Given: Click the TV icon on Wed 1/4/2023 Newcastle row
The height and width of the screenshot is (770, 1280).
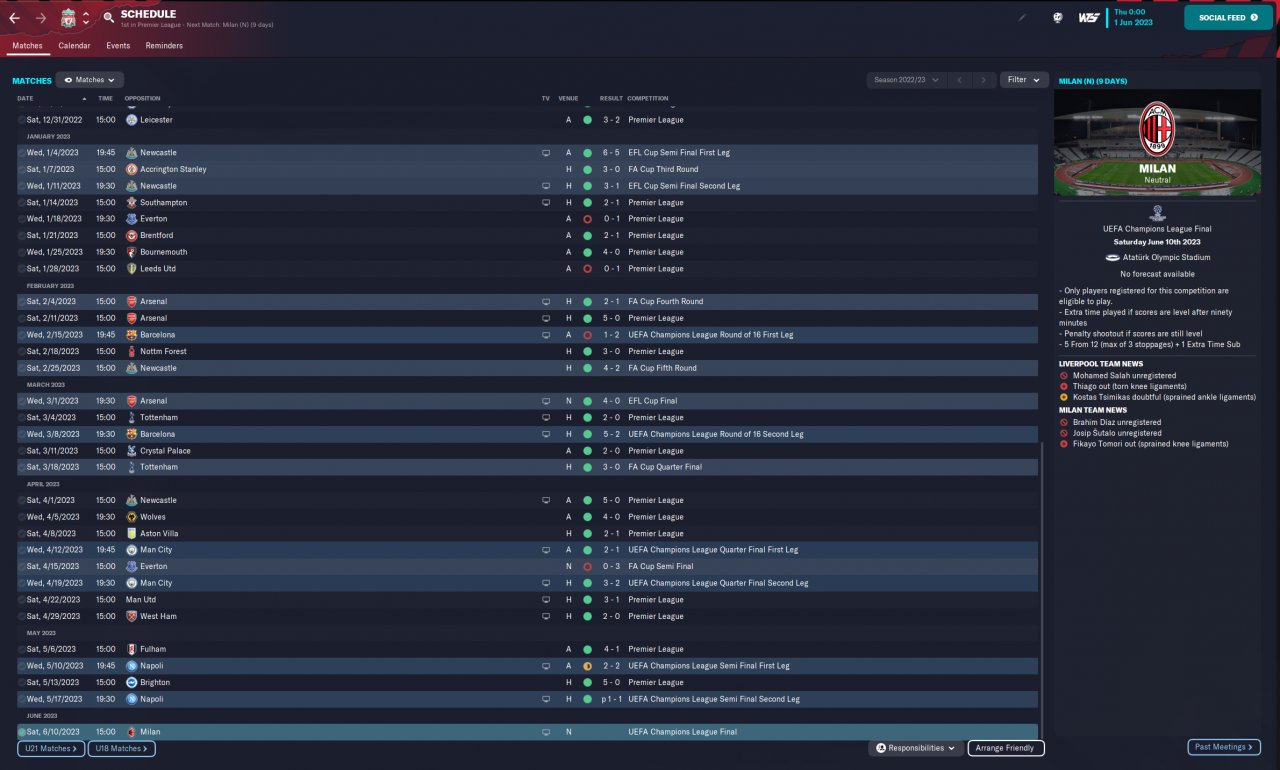Looking at the screenshot, I should click(x=546, y=153).
